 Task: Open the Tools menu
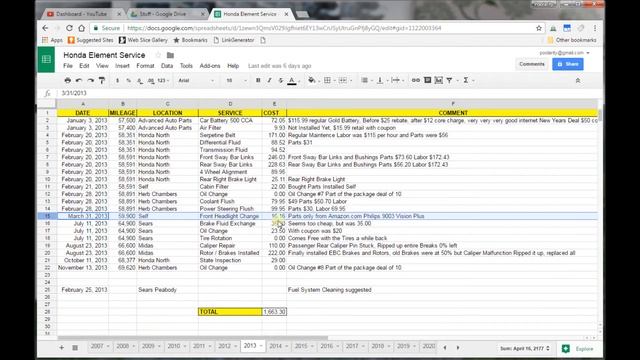[186, 66]
